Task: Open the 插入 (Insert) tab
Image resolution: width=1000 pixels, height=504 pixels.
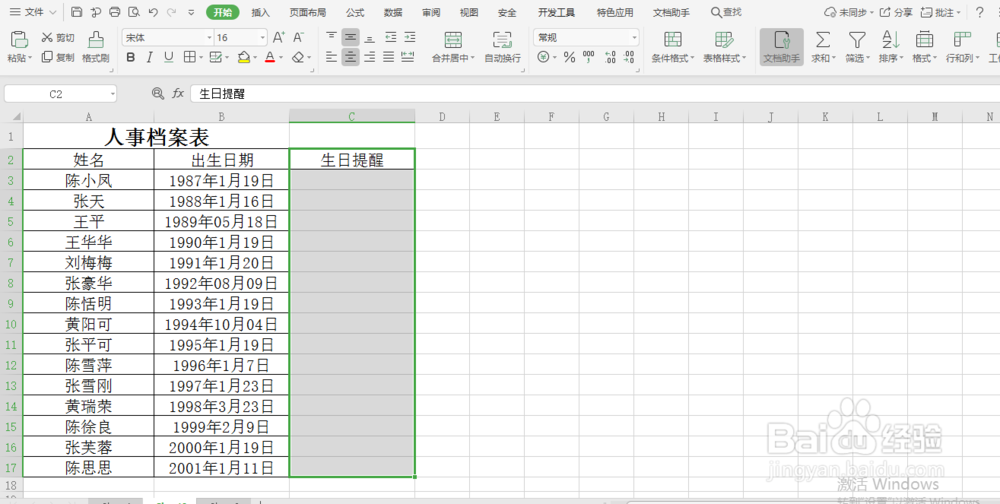Action: pyautogui.click(x=260, y=12)
